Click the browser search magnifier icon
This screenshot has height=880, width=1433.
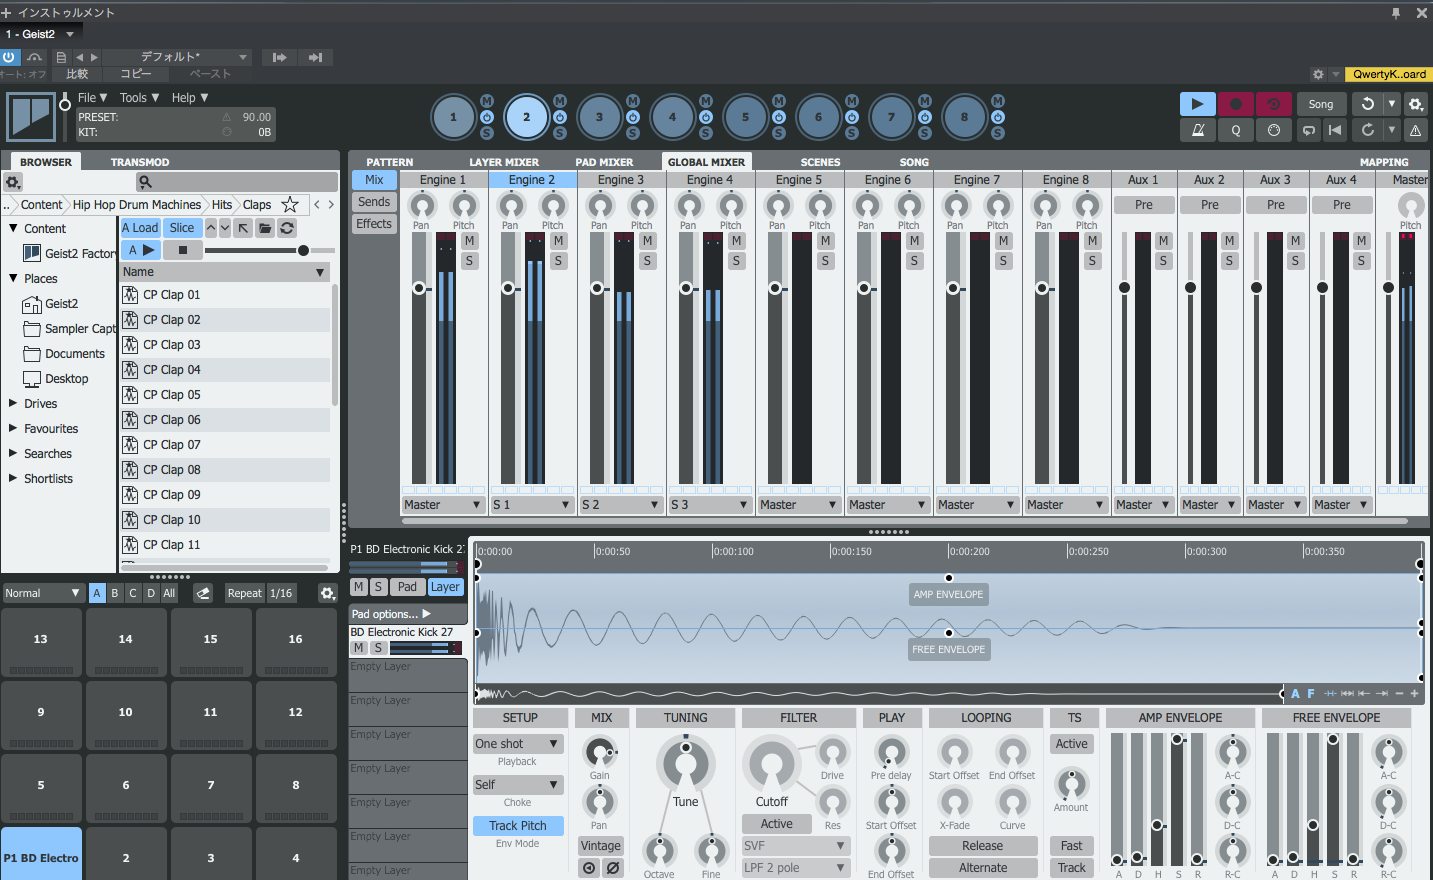(145, 182)
